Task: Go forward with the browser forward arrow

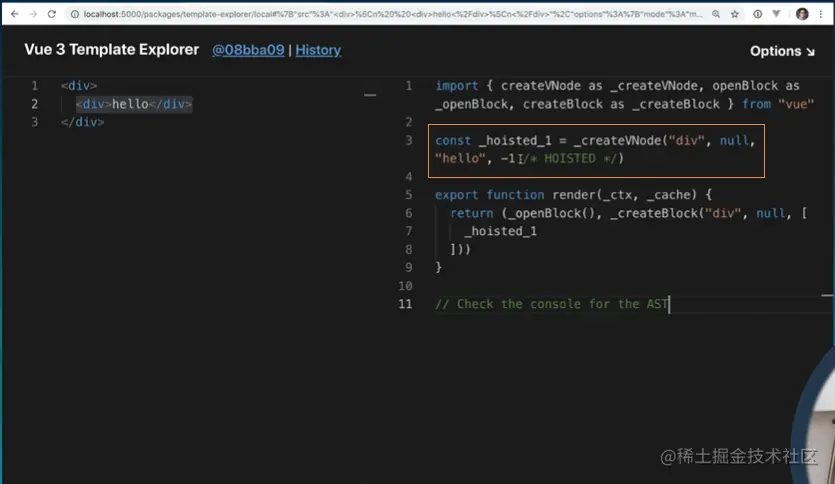Action: (33, 14)
